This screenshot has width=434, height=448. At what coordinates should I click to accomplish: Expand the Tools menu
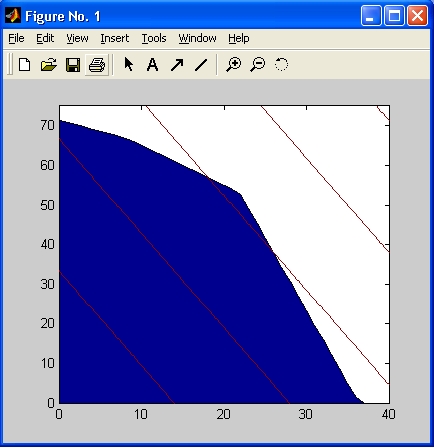pyautogui.click(x=154, y=38)
